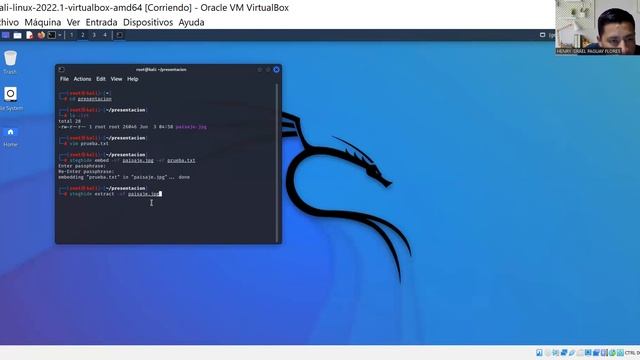Select the terminal window button in the taskbar

[x=119, y=35]
